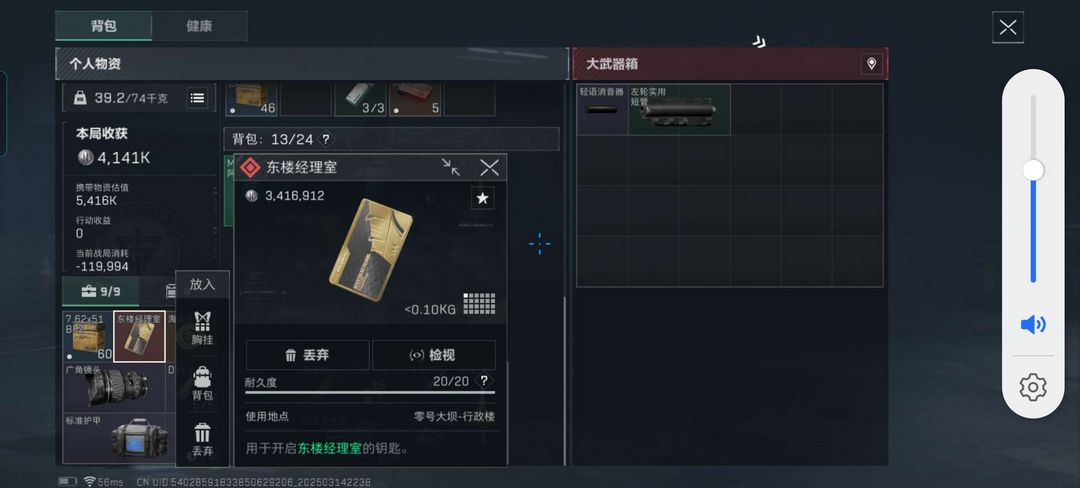1080x488 pixels.
Task: Open the list view icon beside weight
Action: click(x=197, y=98)
